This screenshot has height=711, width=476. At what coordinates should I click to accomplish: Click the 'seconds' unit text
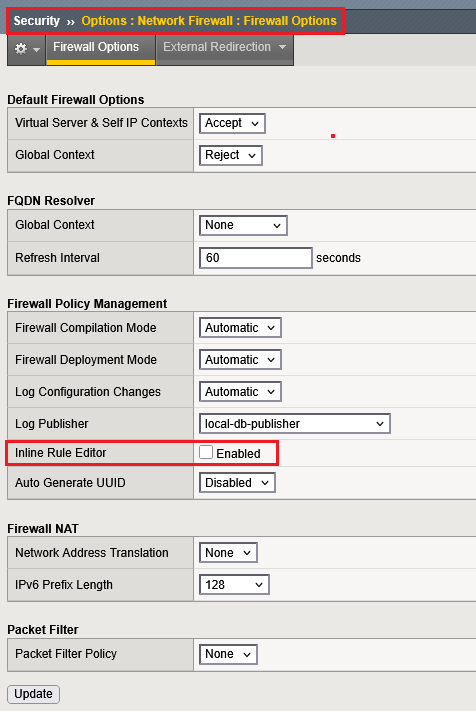point(338,258)
